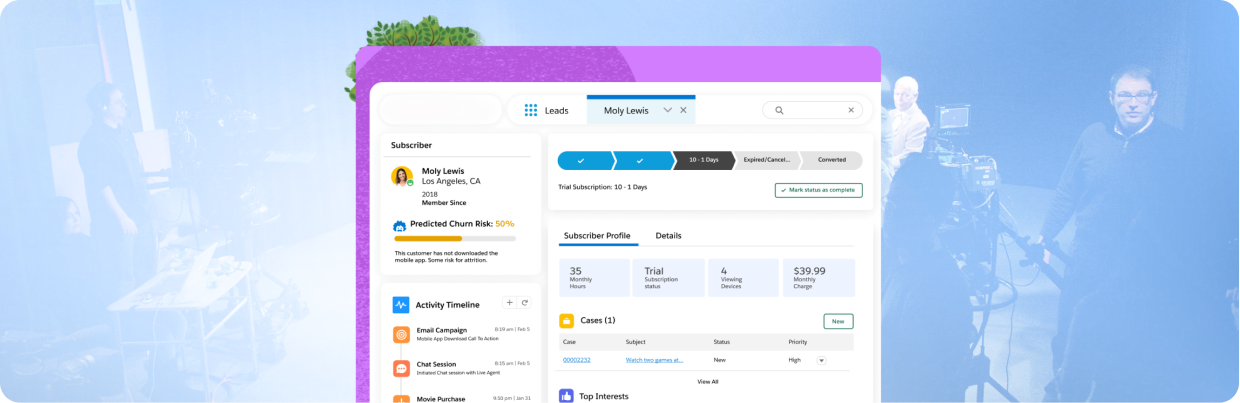The width and height of the screenshot is (1240, 403).
Task: Open the Movie Purchase activity
Action: pos(442,398)
